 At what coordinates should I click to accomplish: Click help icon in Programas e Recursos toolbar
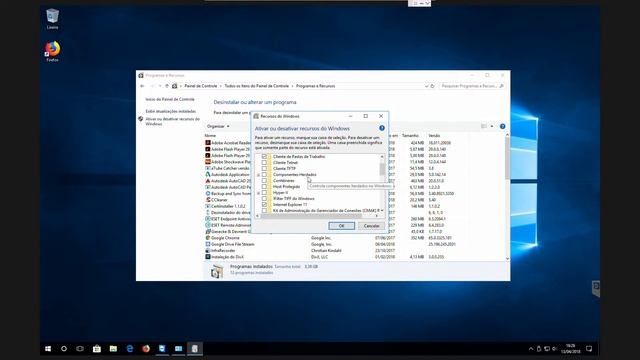click(502, 127)
